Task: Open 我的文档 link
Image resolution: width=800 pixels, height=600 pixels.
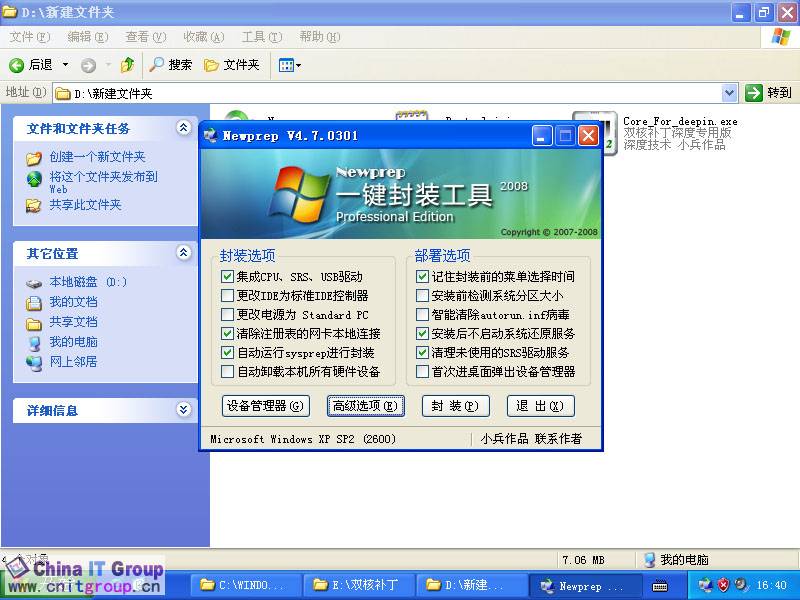Action: pyautogui.click(x=73, y=302)
